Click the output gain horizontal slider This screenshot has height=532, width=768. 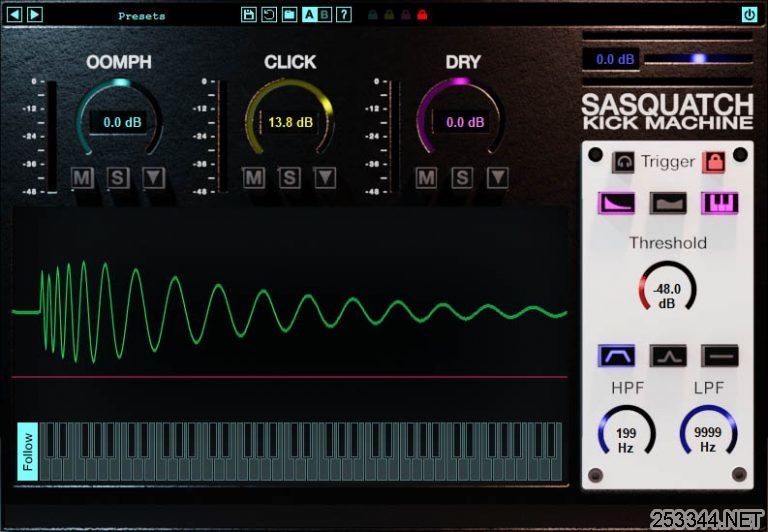pyautogui.click(x=698, y=59)
